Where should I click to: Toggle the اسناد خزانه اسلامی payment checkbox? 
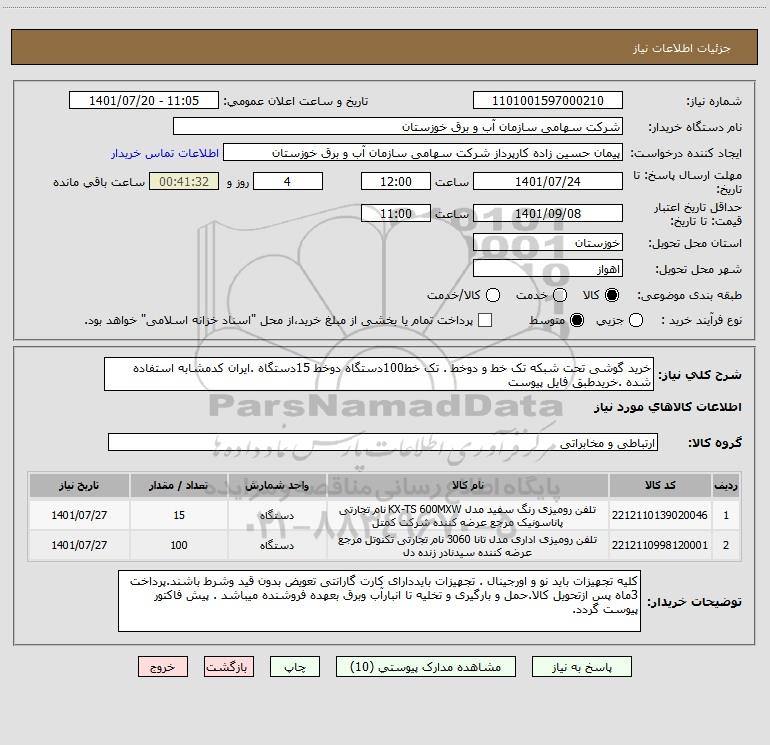(485, 320)
